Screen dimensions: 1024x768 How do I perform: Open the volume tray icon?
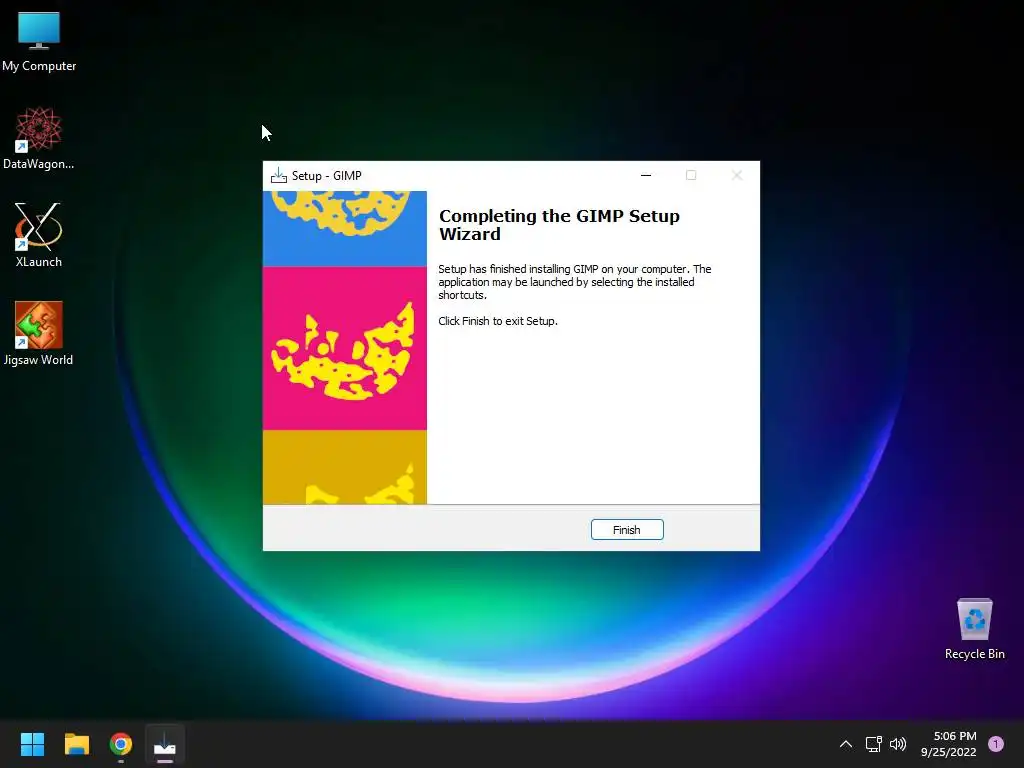(899, 744)
